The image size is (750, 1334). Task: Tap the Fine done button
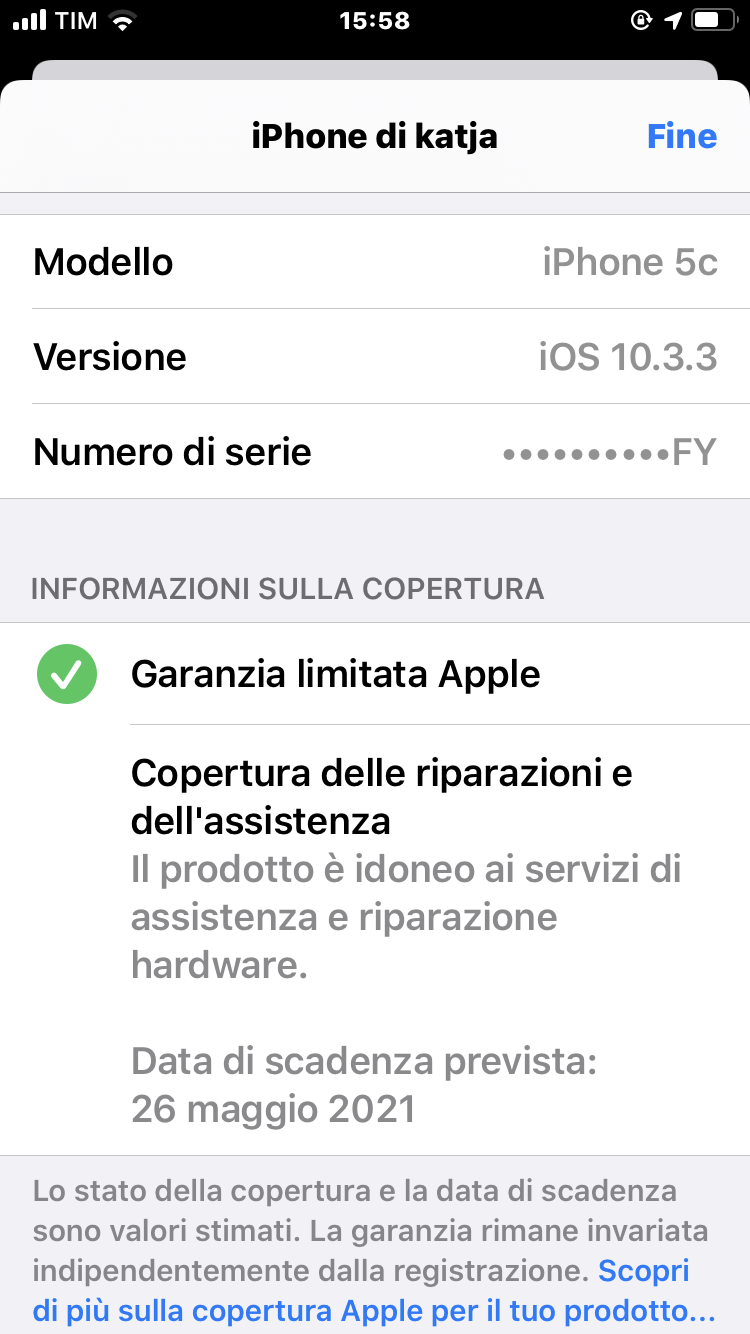pyautogui.click(x=682, y=136)
